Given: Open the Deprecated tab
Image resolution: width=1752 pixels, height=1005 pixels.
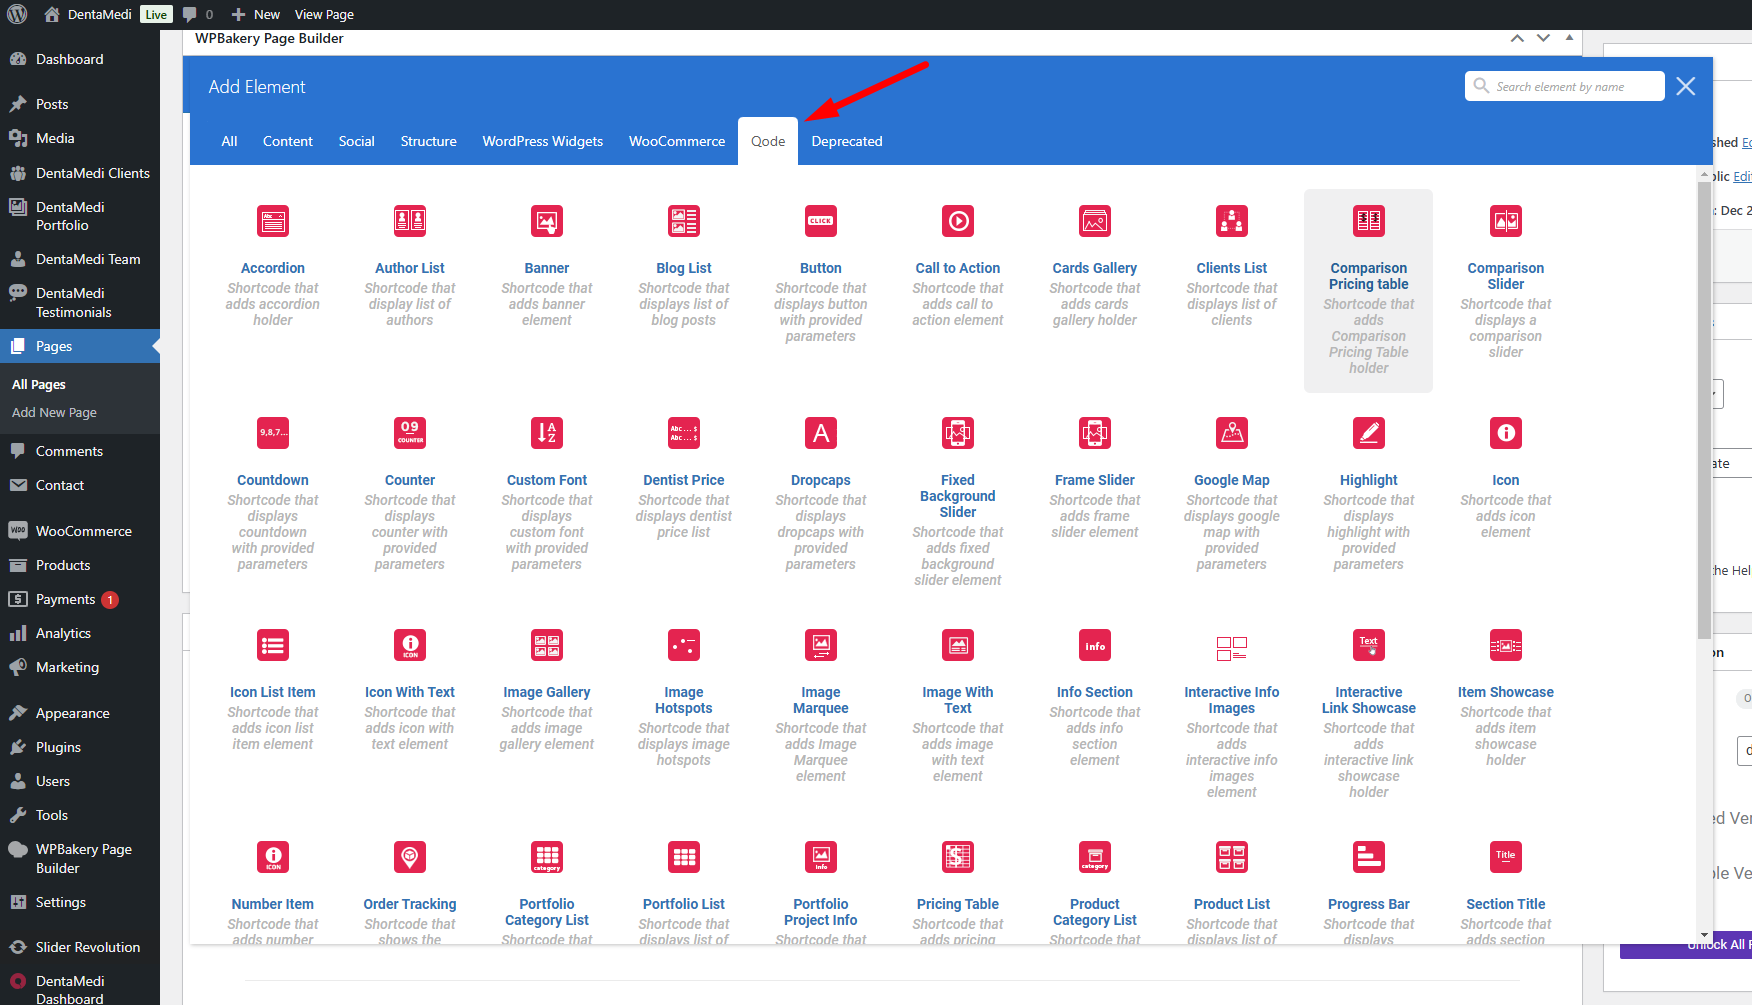Looking at the screenshot, I should pyautogui.click(x=847, y=141).
